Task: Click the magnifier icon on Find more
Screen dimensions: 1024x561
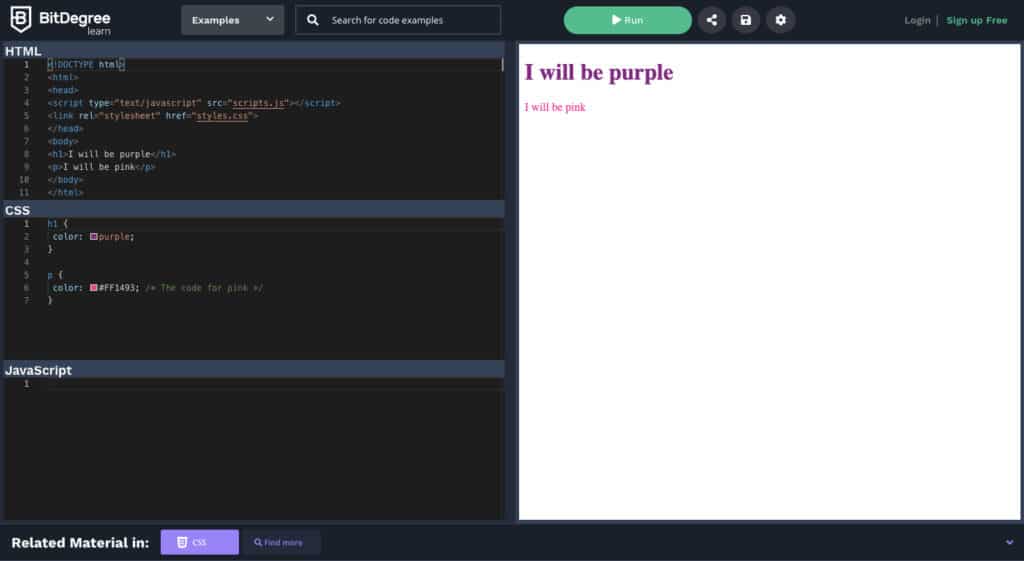Action: [x=258, y=543]
